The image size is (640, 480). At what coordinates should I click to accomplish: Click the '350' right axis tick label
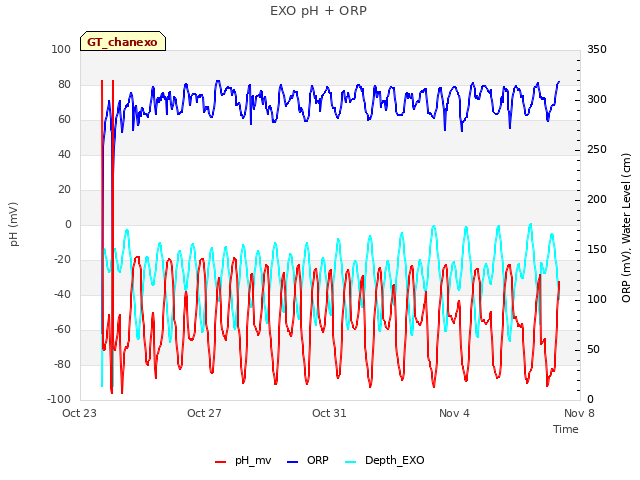click(597, 49)
